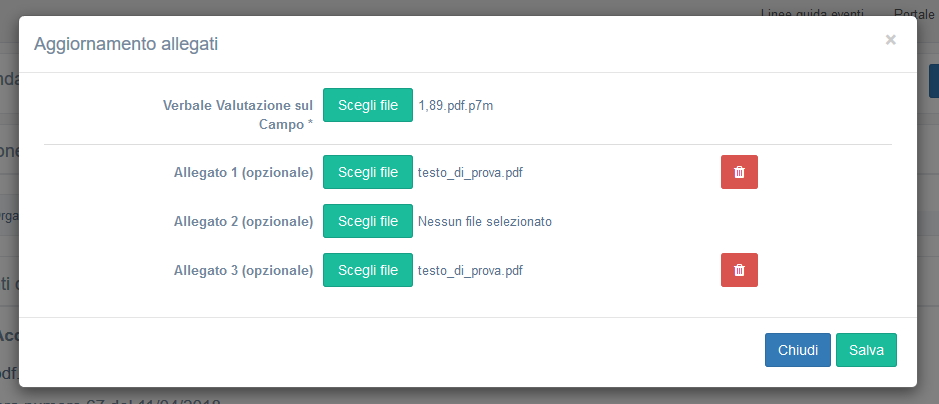This screenshot has width=939, height=404.
Task: Close the dialog with the X icon
Action: click(890, 40)
